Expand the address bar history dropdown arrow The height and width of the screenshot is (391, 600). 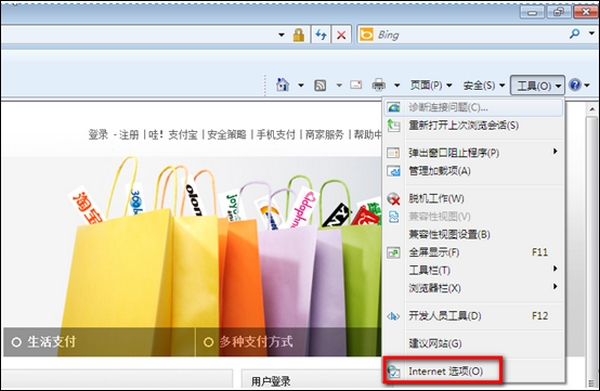click(281, 35)
